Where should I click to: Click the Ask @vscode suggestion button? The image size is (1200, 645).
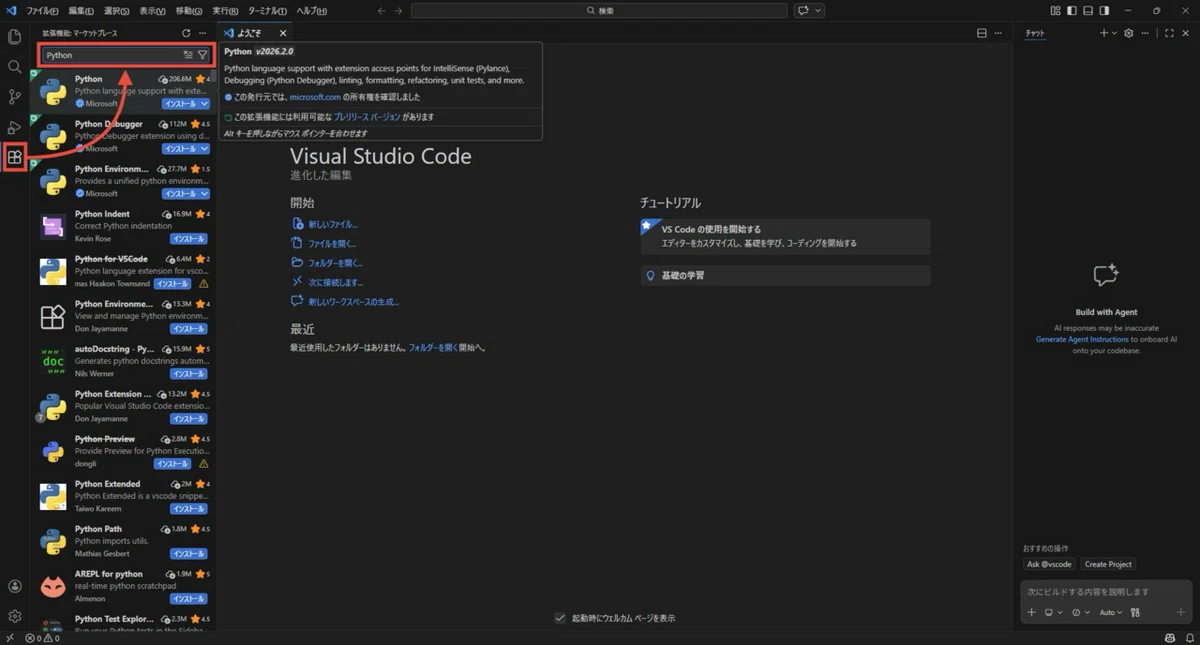1047,564
